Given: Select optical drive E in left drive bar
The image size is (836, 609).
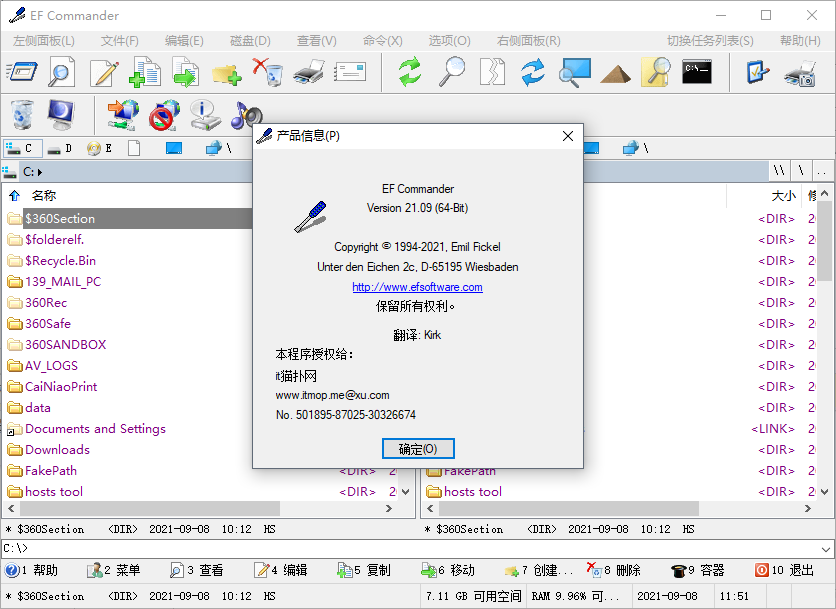Looking at the screenshot, I should [100, 149].
